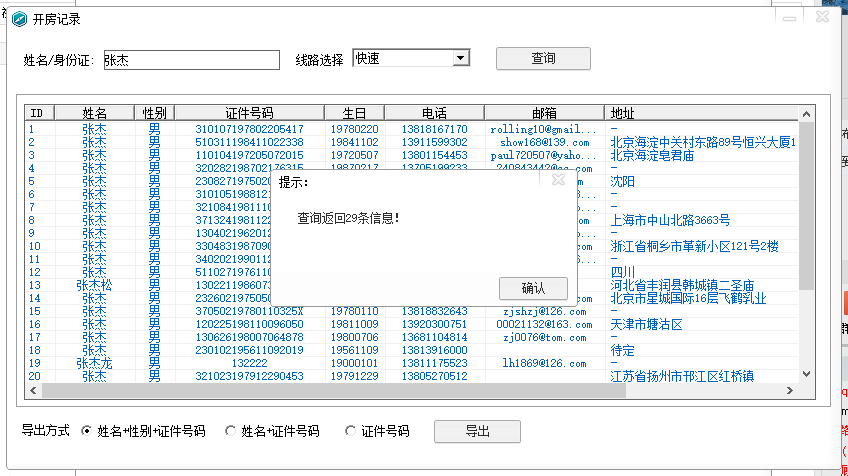Viewport: 848px width, 476px height.
Task: Click the 电话 column header
Action: pos(434,113)
